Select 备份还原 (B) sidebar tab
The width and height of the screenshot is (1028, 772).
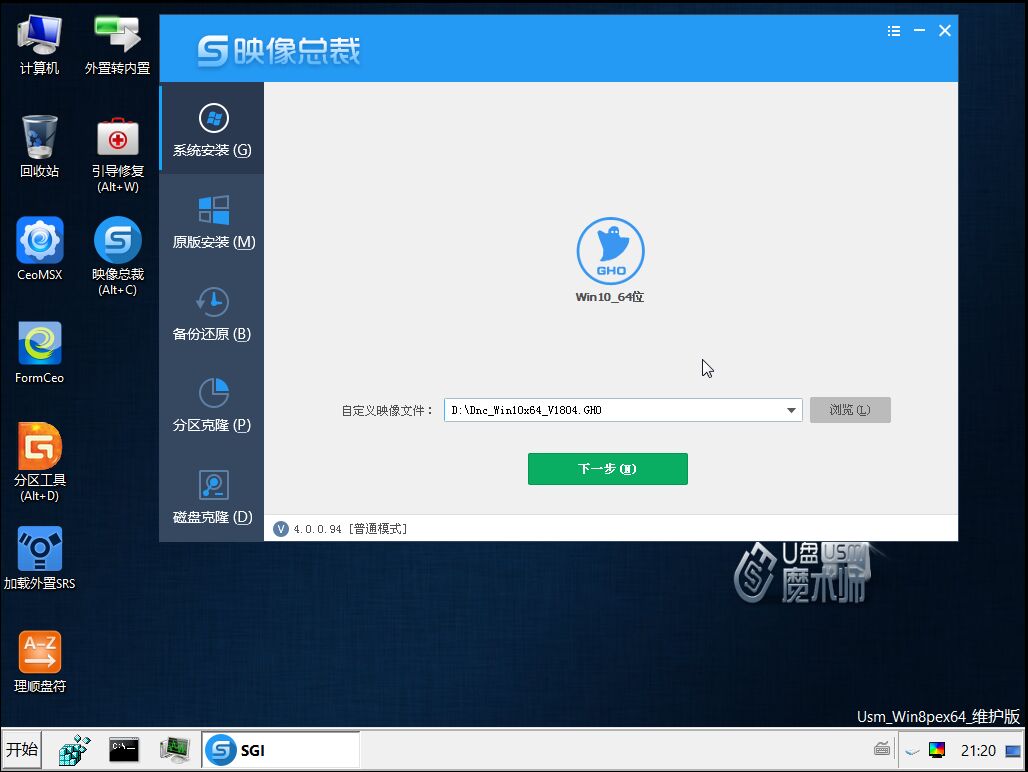pyautogui.click(x=212, y=313)
